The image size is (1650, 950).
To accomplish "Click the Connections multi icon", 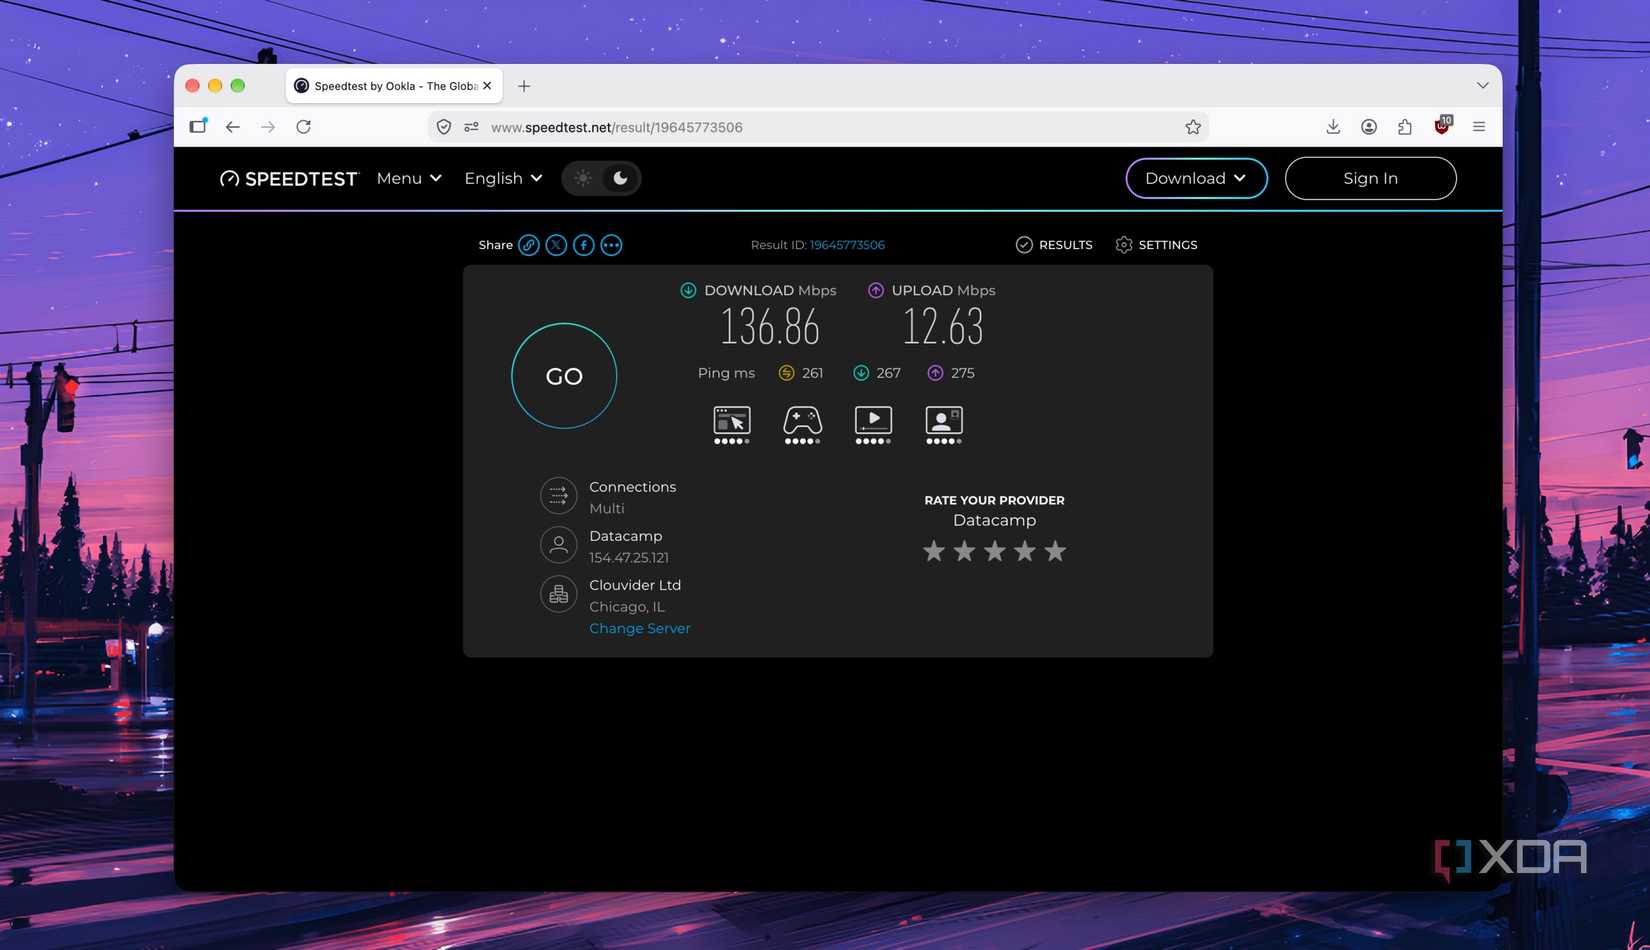I will (x=559, y=495).
